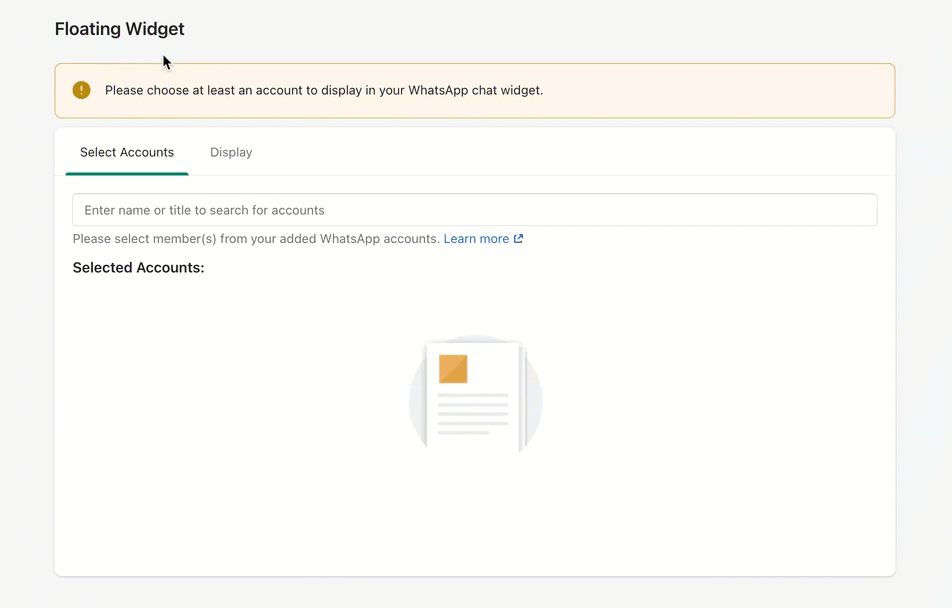The width and height of the screenshot is (952, 608).
Task: Click the "Please choose at least an account" warning text
Action: click(324, 90)
